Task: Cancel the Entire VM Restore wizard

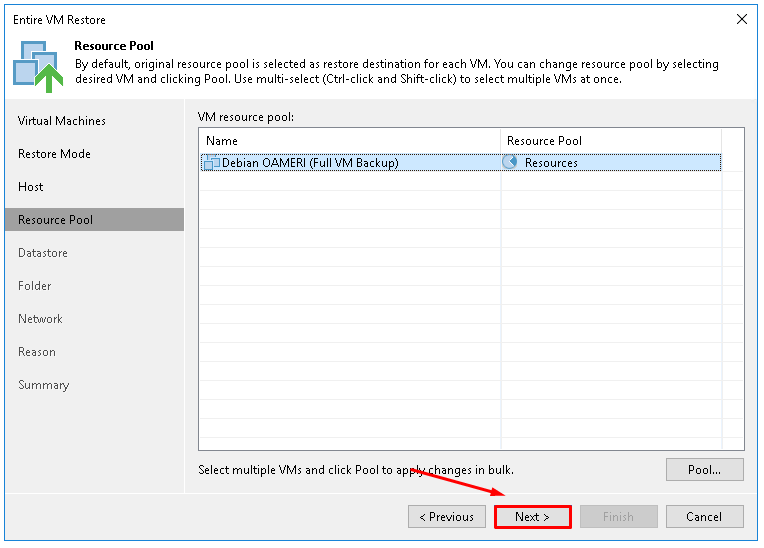Action: pyautogui.click(x=704, y=516)
